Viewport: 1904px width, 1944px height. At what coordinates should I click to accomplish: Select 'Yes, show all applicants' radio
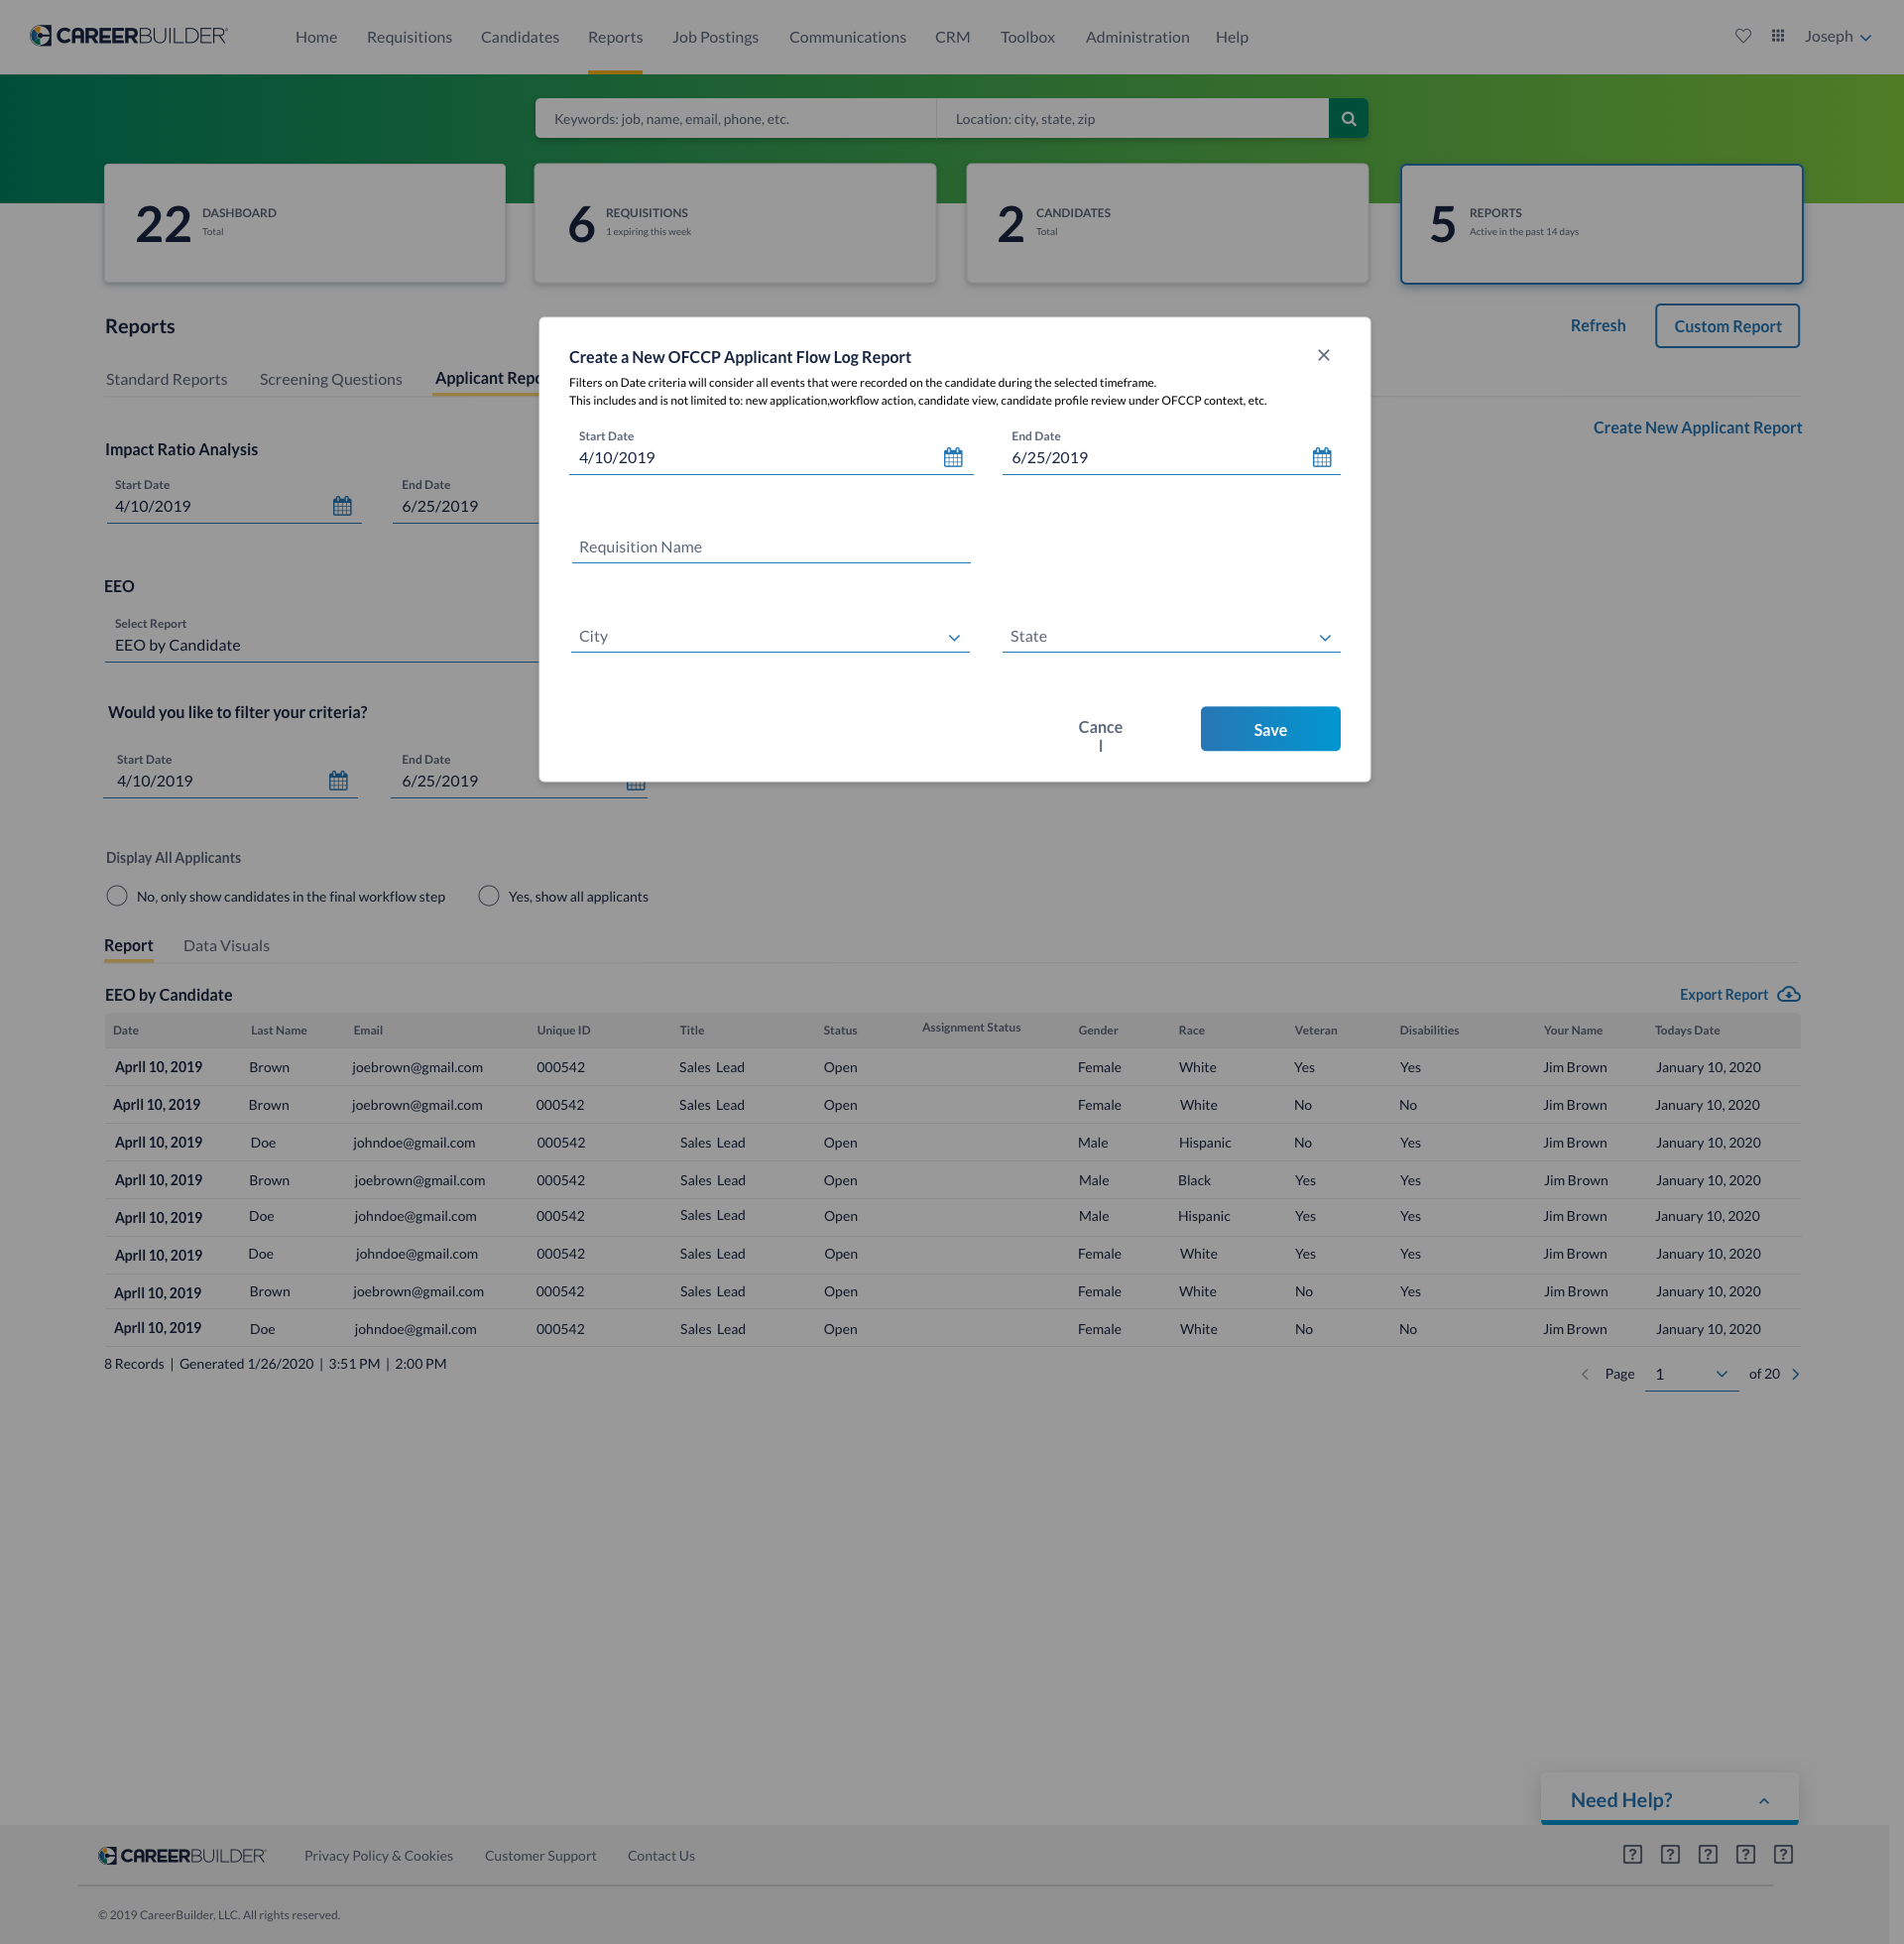pyautogui.click(x=488, y=896)
